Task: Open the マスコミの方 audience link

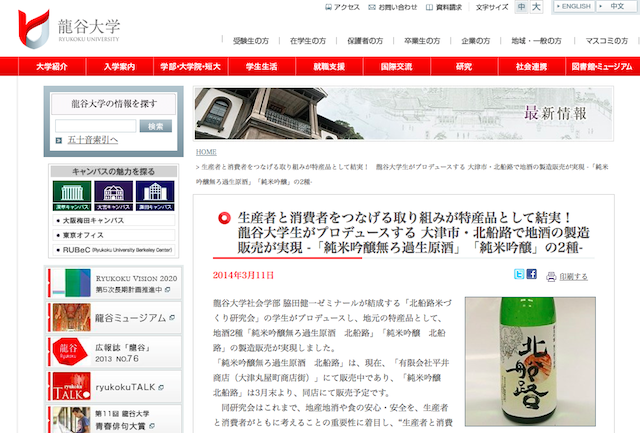Action: 607,41
